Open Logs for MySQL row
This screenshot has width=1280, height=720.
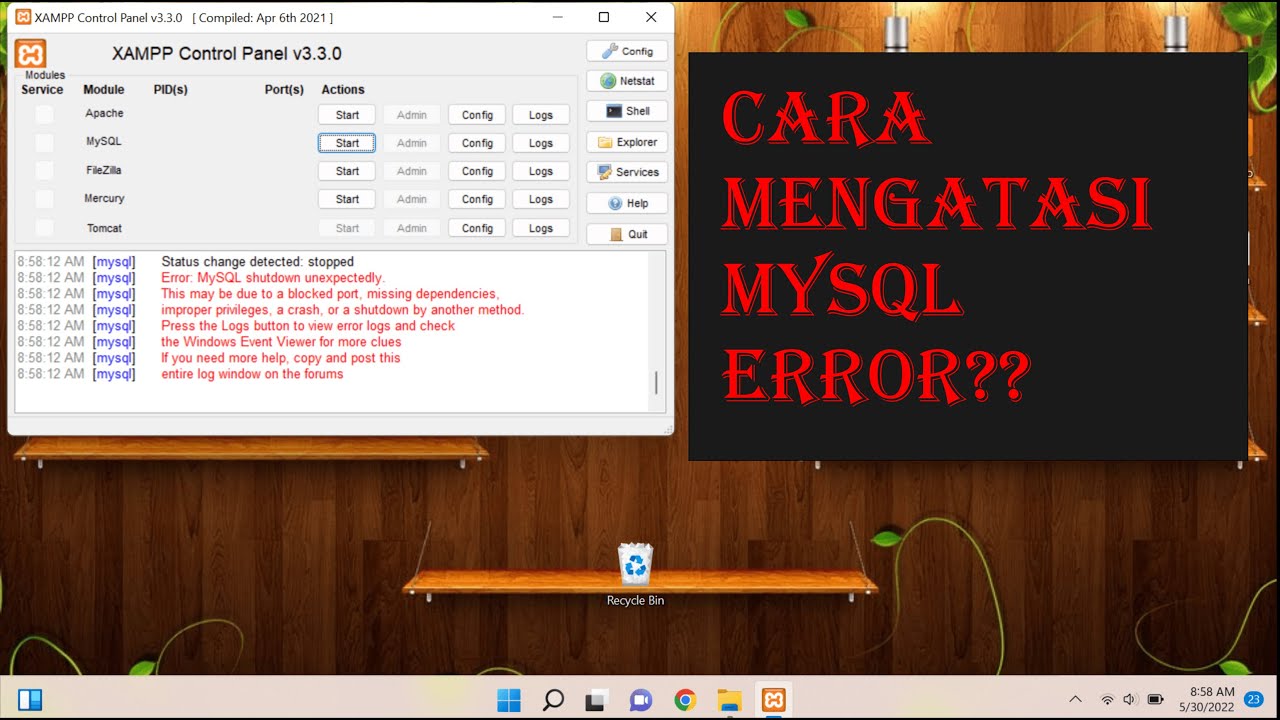tap(541, 143)
